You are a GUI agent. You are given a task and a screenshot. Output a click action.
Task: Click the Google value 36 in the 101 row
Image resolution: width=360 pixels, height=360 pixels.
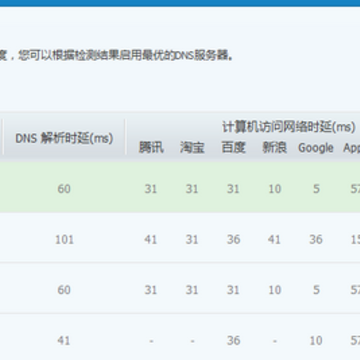[316, 239]
